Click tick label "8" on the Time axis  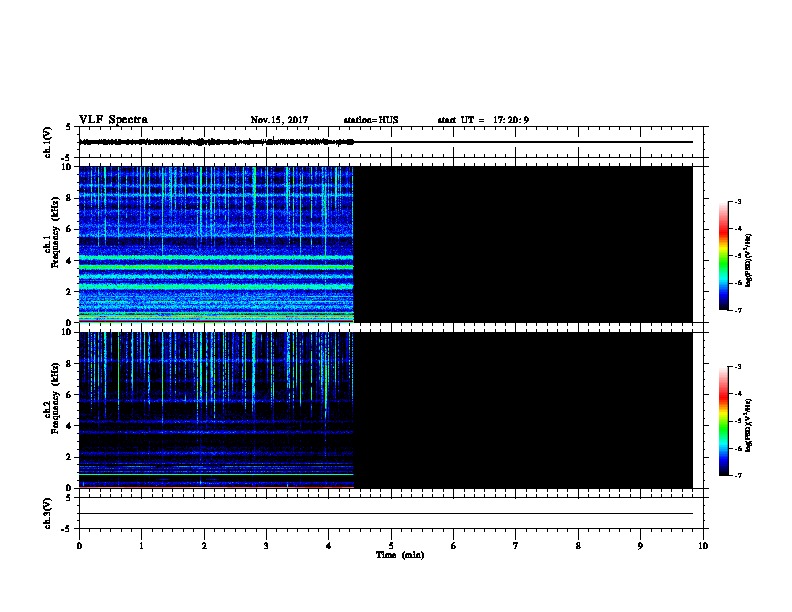578,546
